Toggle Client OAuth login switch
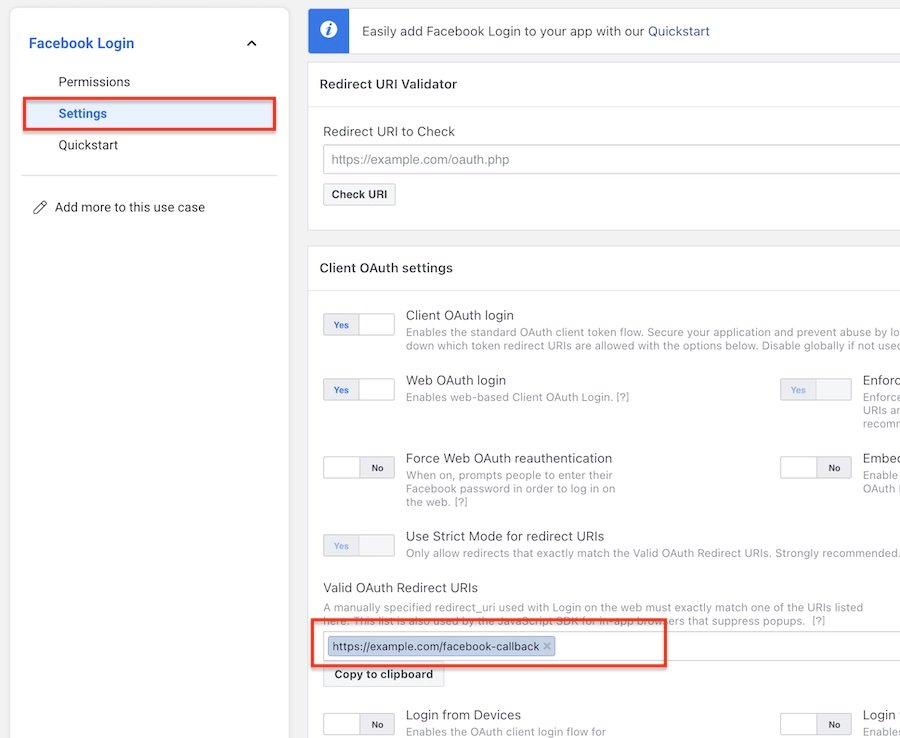This screenshot has height=738, width=900. tap(359, 325)
